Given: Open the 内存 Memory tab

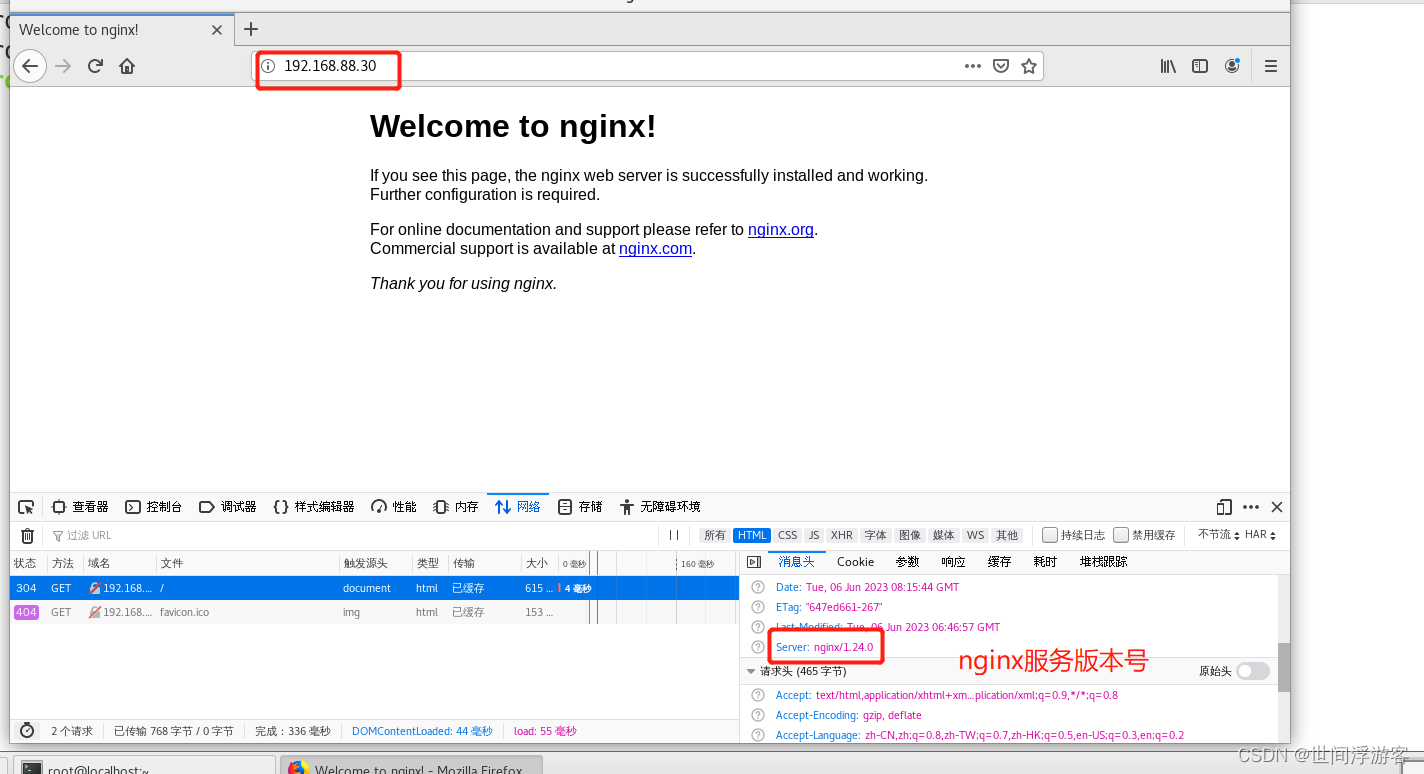Looking at the screenshot, I should pos(456,507).
